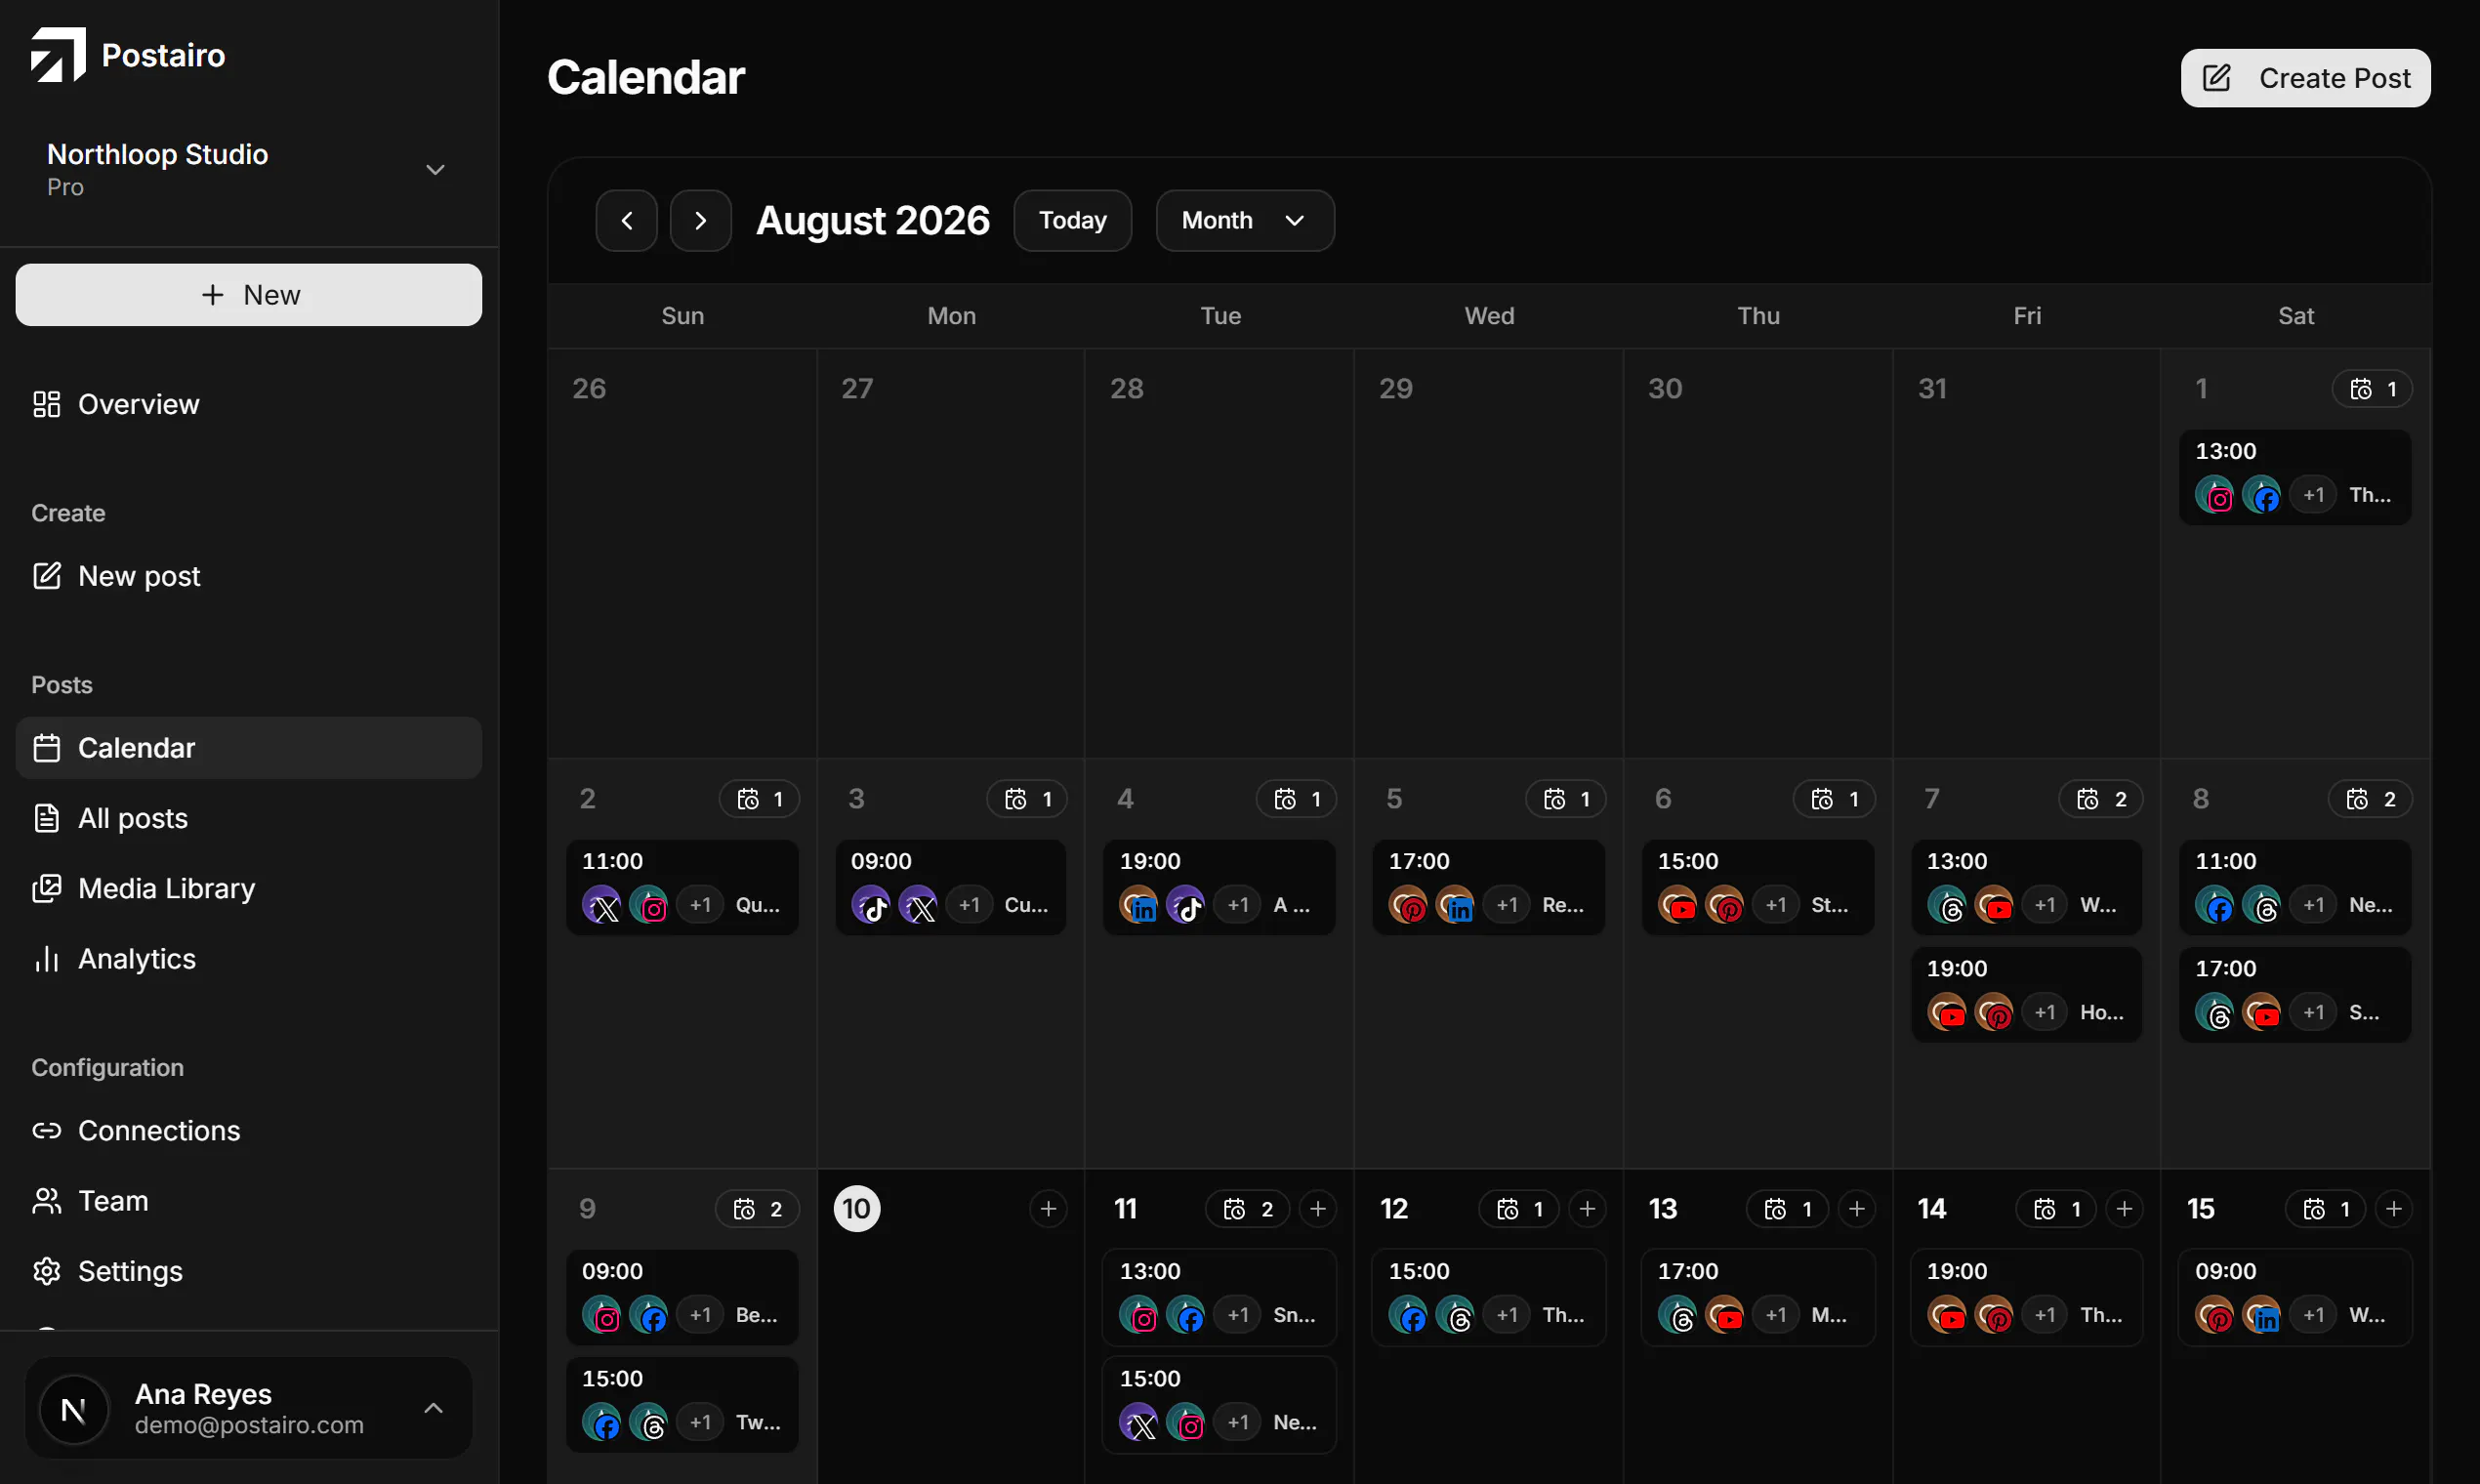Click the Media Library icon
2480x1484 pixels.
coord(47,888)
